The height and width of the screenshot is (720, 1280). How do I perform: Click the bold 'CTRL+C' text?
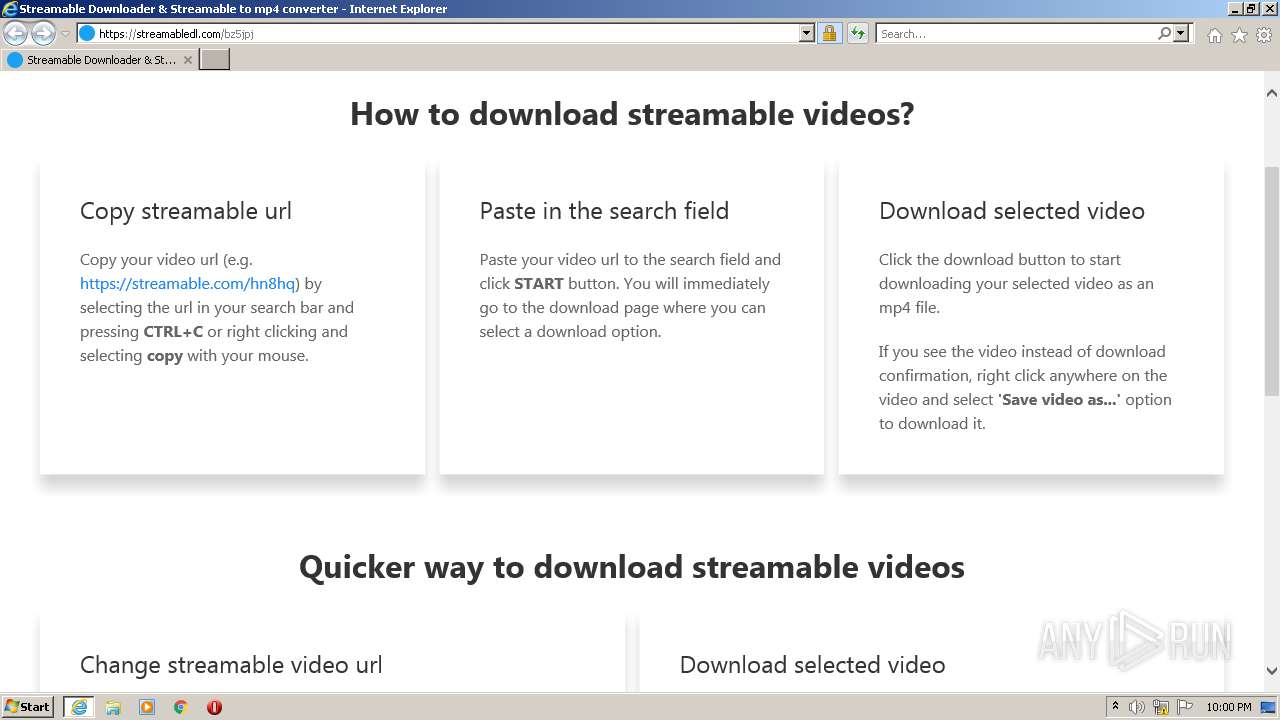point(173,331)
